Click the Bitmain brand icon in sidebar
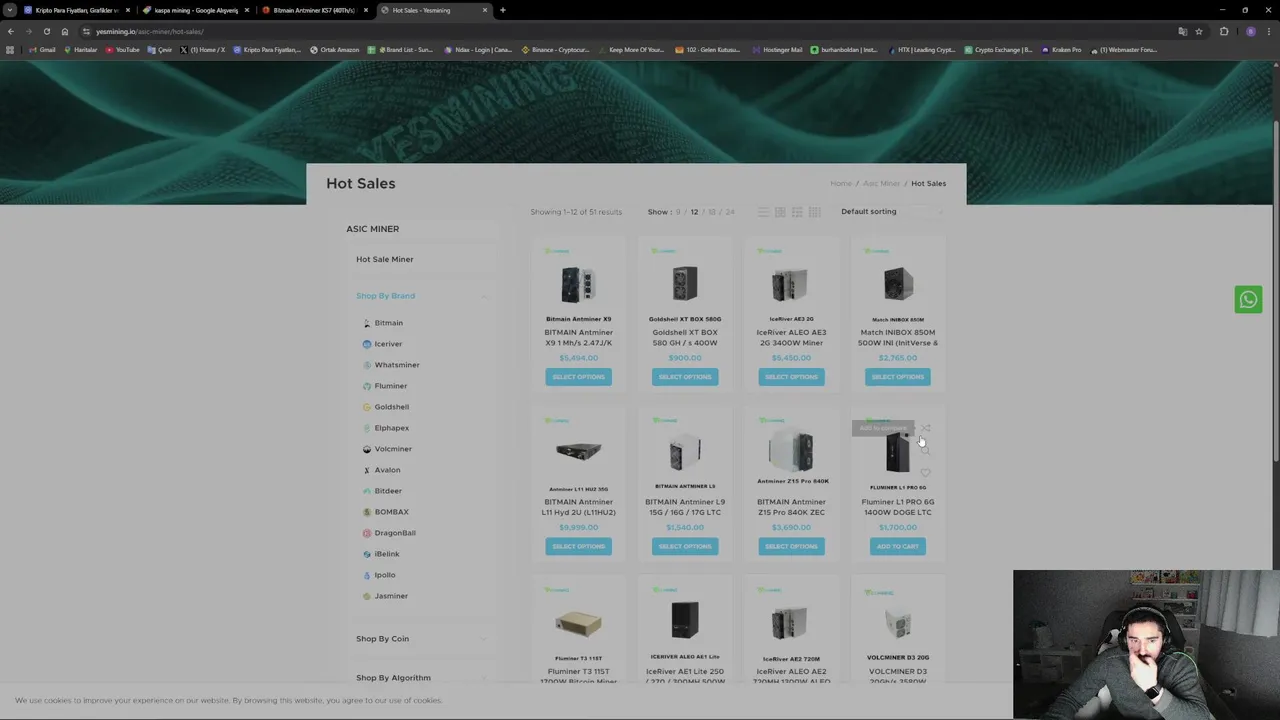 367,323
